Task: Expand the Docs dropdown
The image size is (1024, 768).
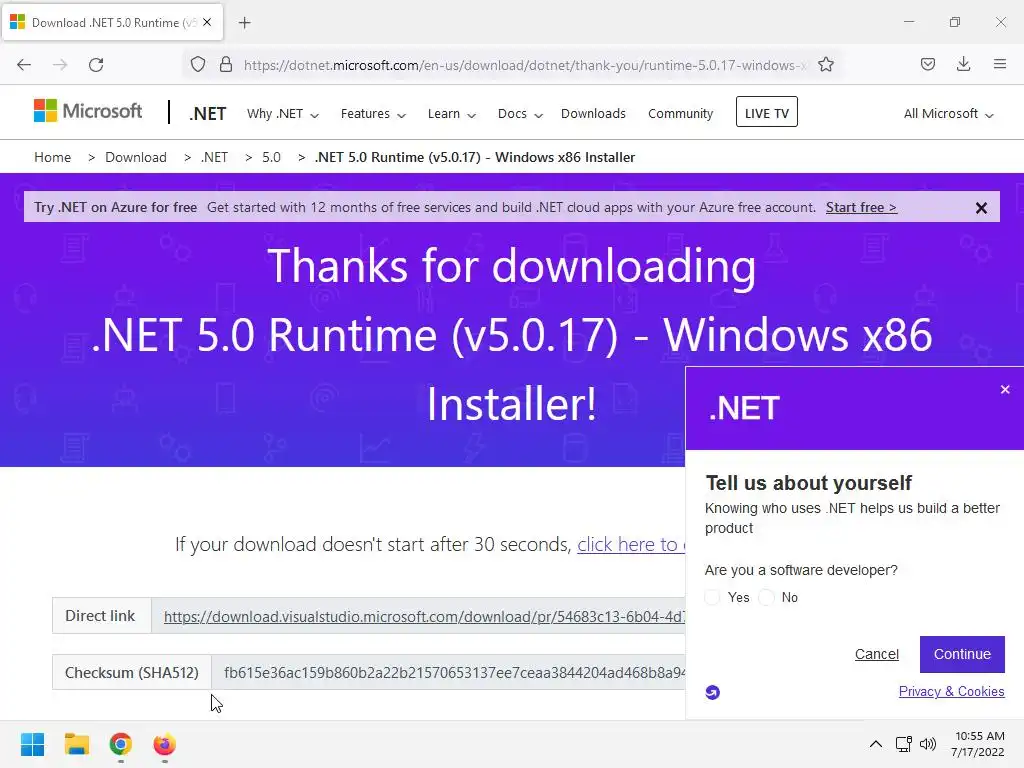Action: tap(520, 114)
